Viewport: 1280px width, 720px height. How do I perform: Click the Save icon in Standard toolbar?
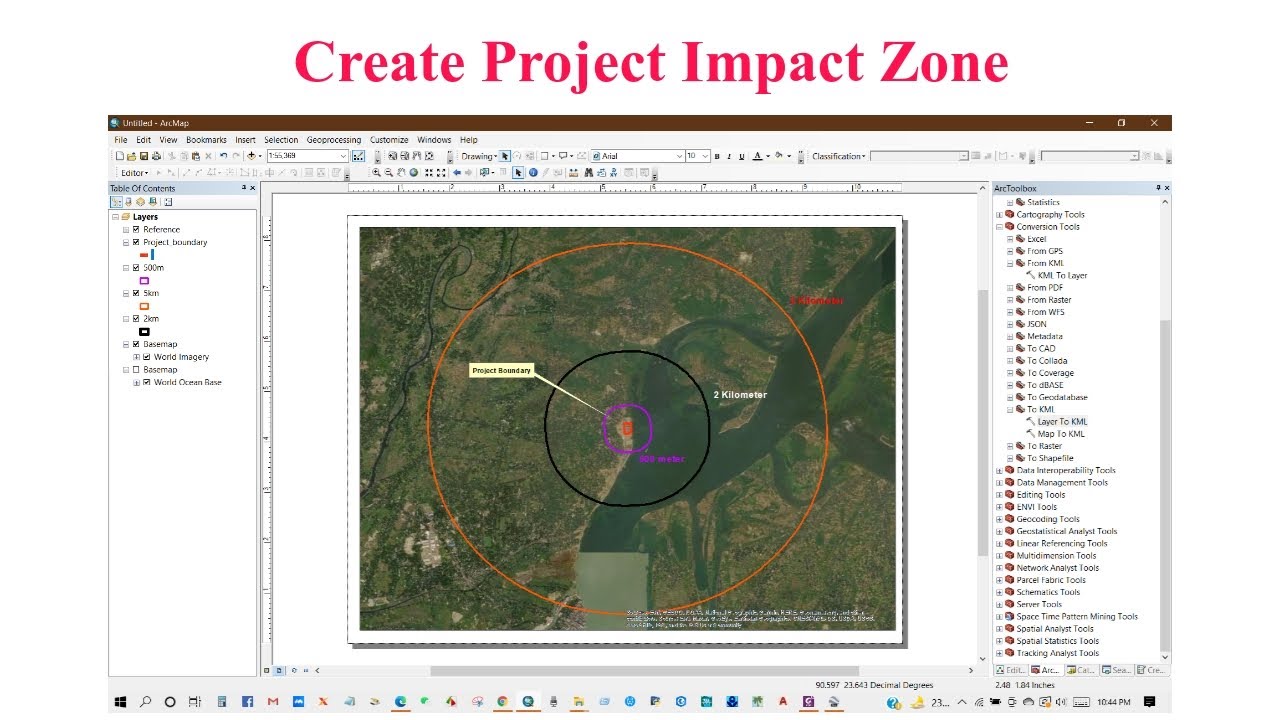[x=144, y=156]
